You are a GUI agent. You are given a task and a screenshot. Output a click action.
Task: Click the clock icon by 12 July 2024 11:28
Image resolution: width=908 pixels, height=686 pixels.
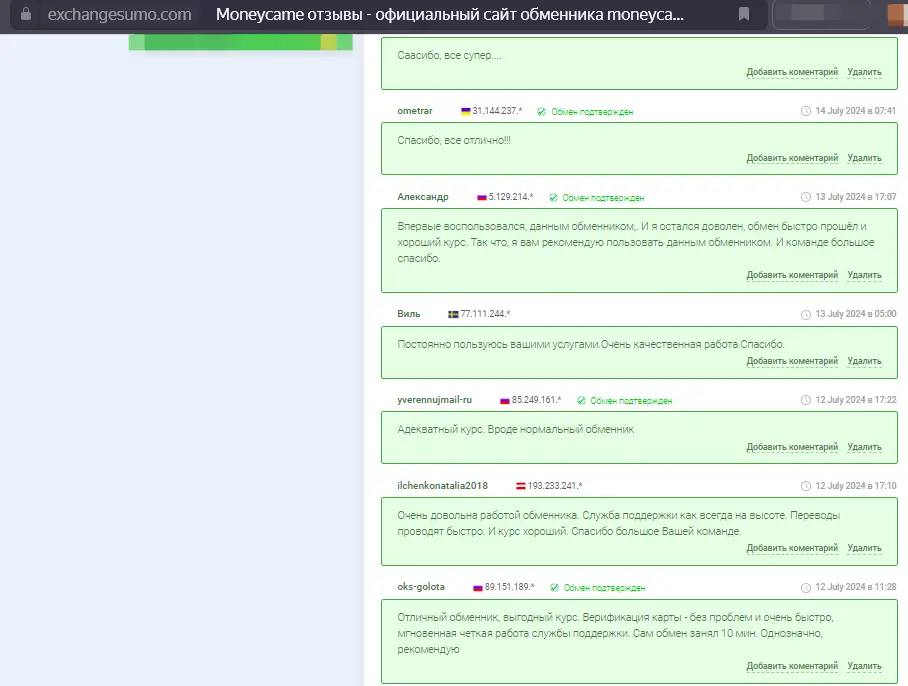(806, 587)
